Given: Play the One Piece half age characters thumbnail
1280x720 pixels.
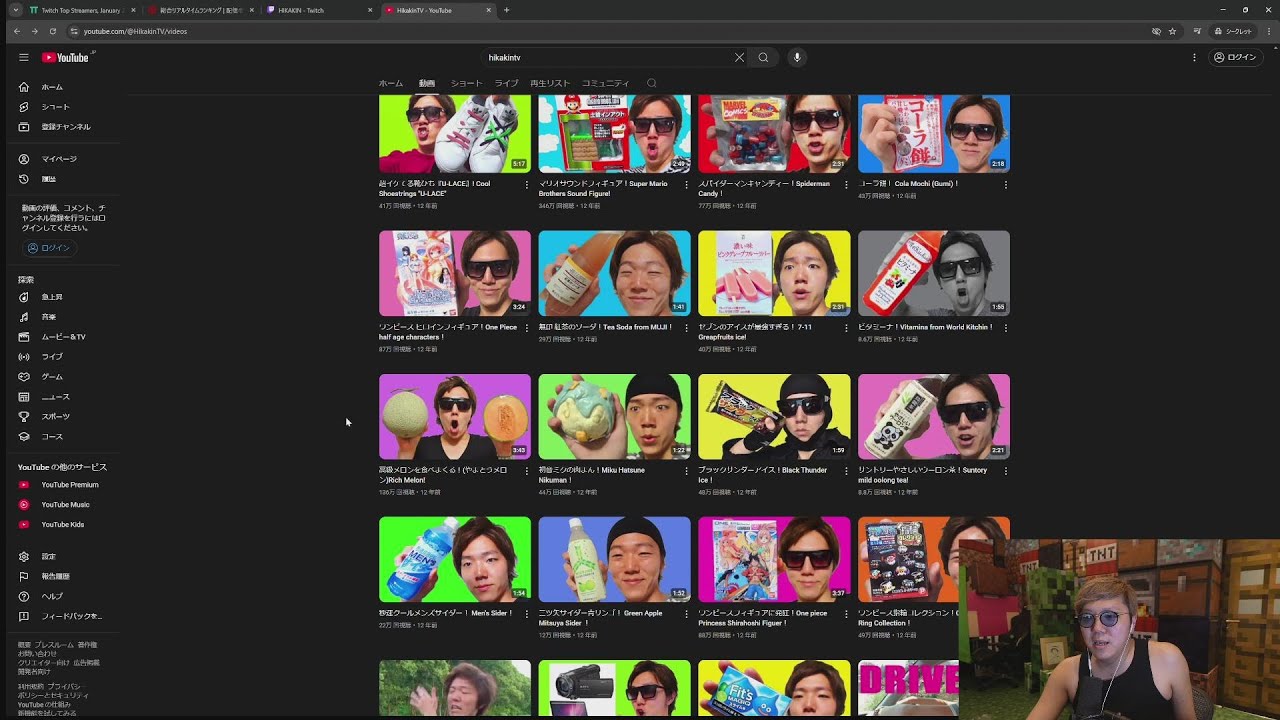Looking at the screenshot, I should 455,274.
